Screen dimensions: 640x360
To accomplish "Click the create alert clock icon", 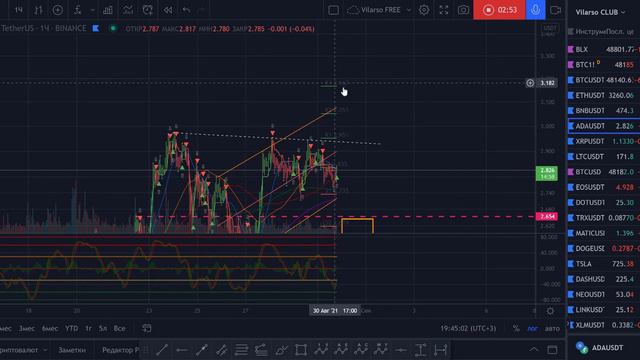I will [148, 10].
